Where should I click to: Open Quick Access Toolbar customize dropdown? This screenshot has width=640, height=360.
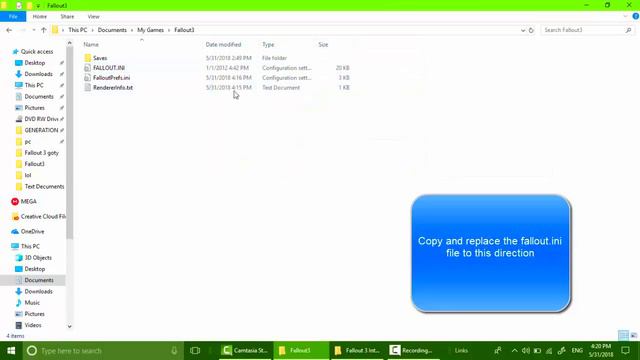(38, 6)
